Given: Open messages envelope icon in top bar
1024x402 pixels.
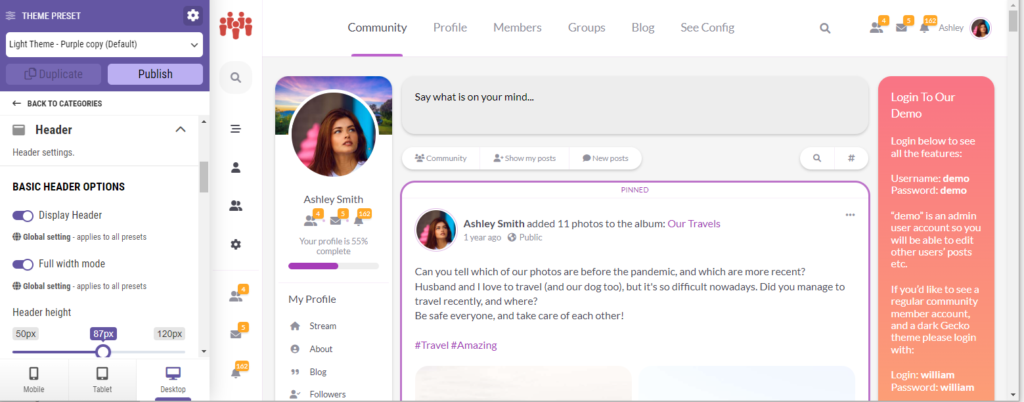Looking at the screenshot, I should 901,28.
